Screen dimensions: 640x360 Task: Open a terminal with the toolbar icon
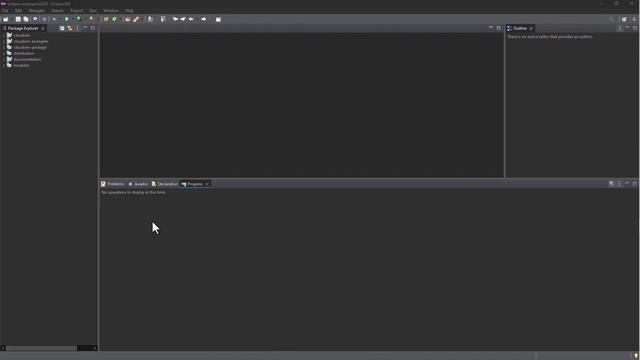pyautogui.click(x=35, y=19)
